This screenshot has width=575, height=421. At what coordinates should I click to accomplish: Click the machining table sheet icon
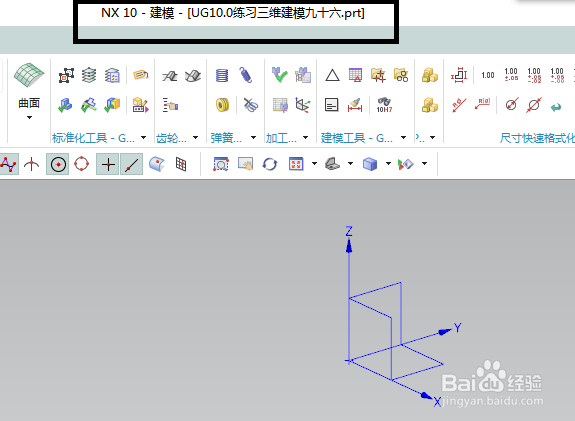point(281,106)
